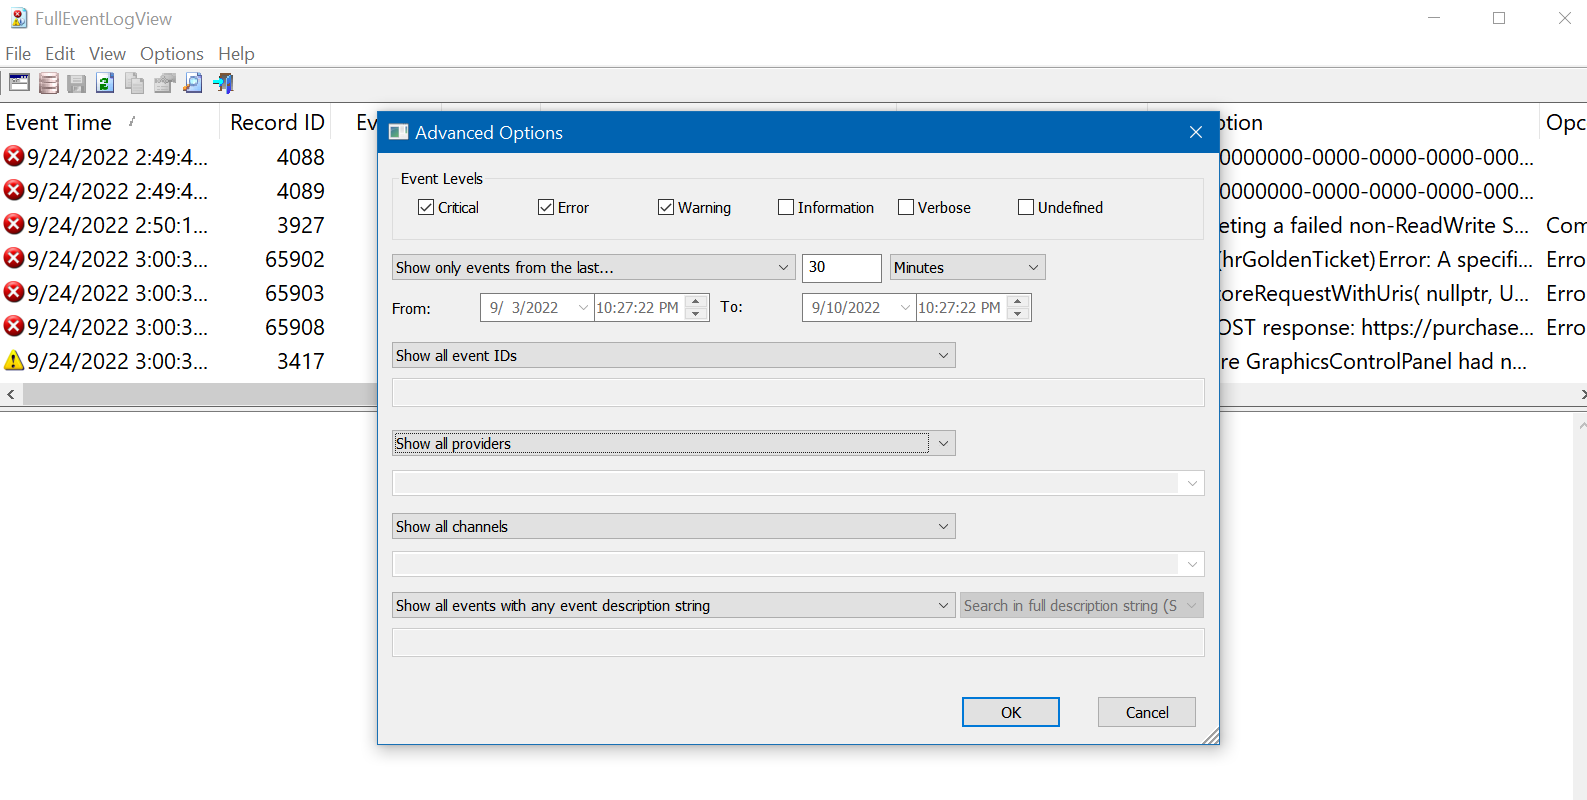1587x800 pixels.
Task: Click the horizontal scrollbar left arrow
Action: click(11, 394)
